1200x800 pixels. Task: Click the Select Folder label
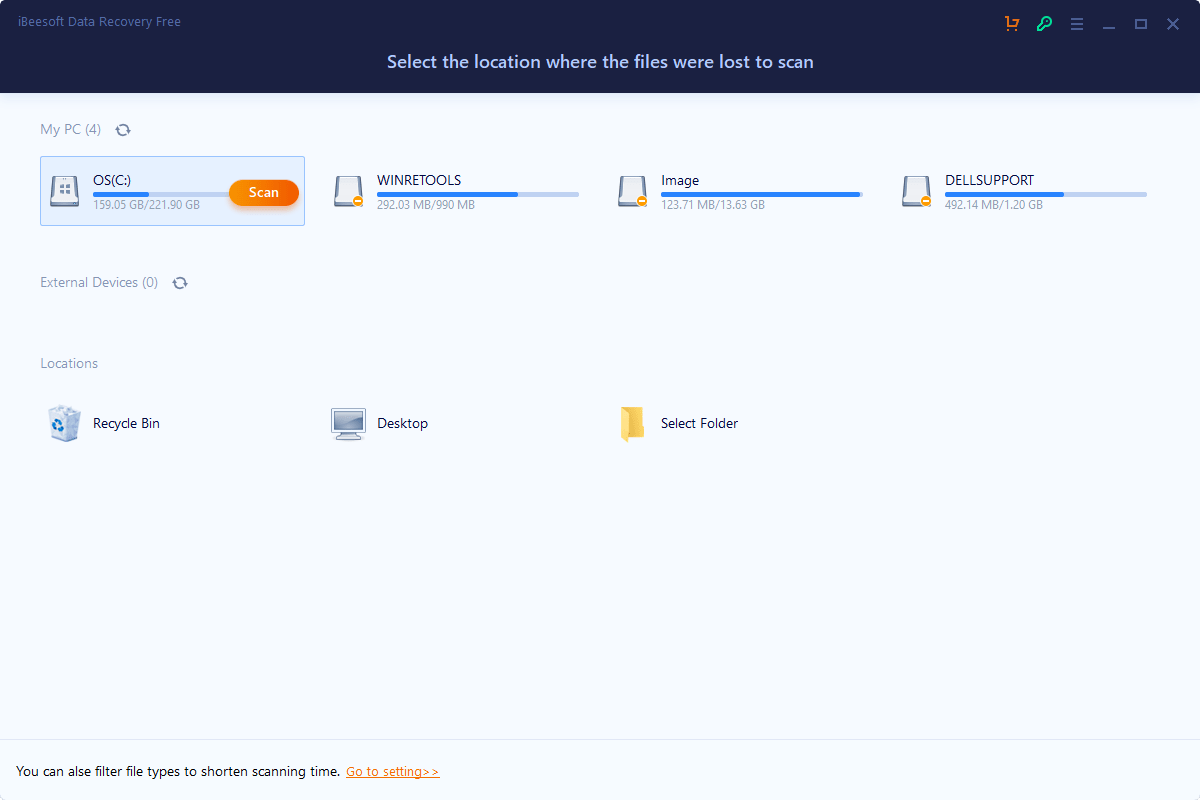click(x=699, y=424)
